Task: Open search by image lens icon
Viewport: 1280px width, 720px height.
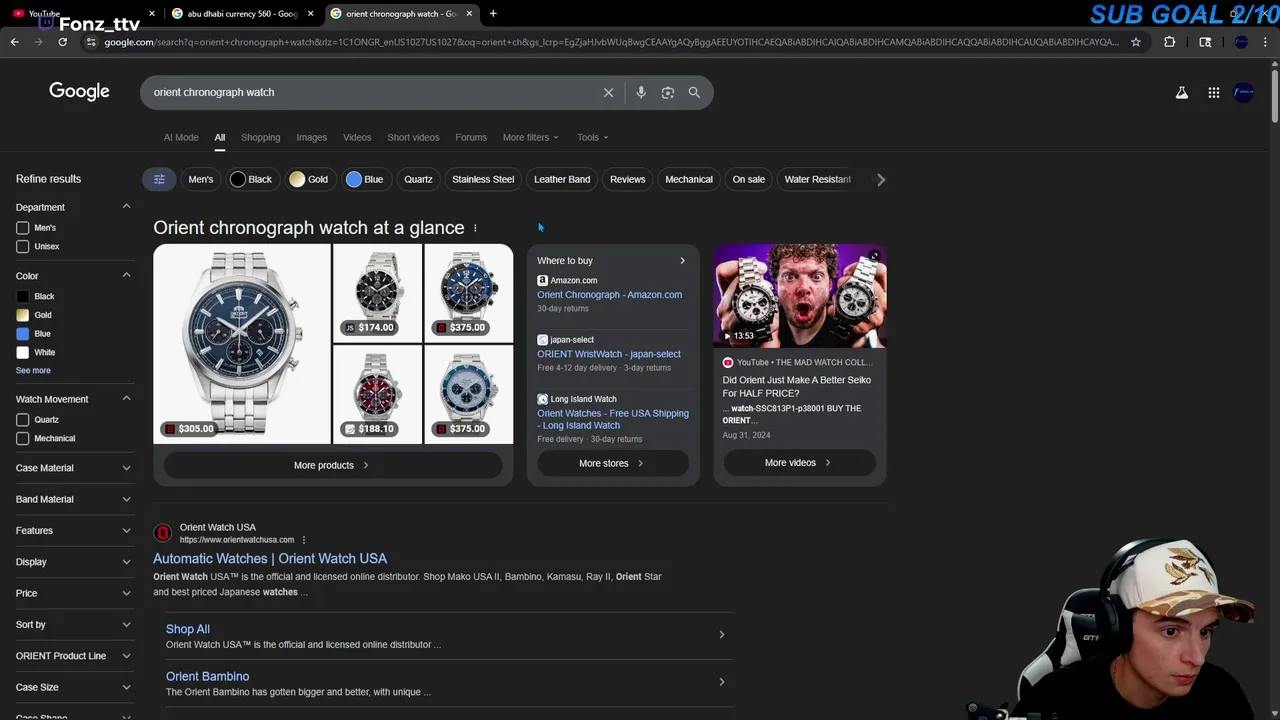Action: [667, 92]
